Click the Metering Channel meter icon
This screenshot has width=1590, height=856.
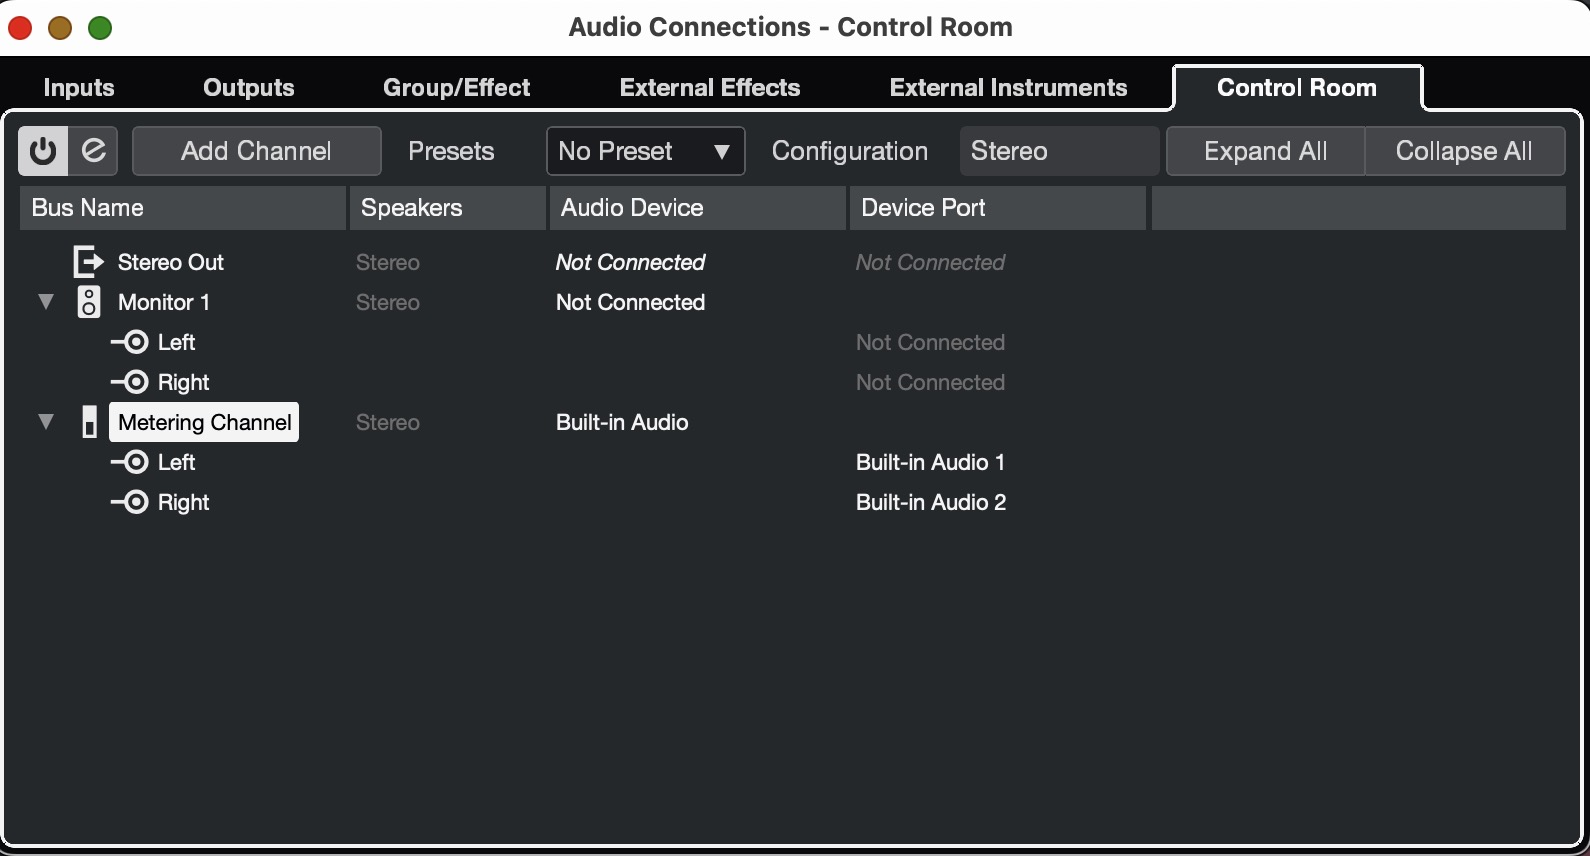89,422
